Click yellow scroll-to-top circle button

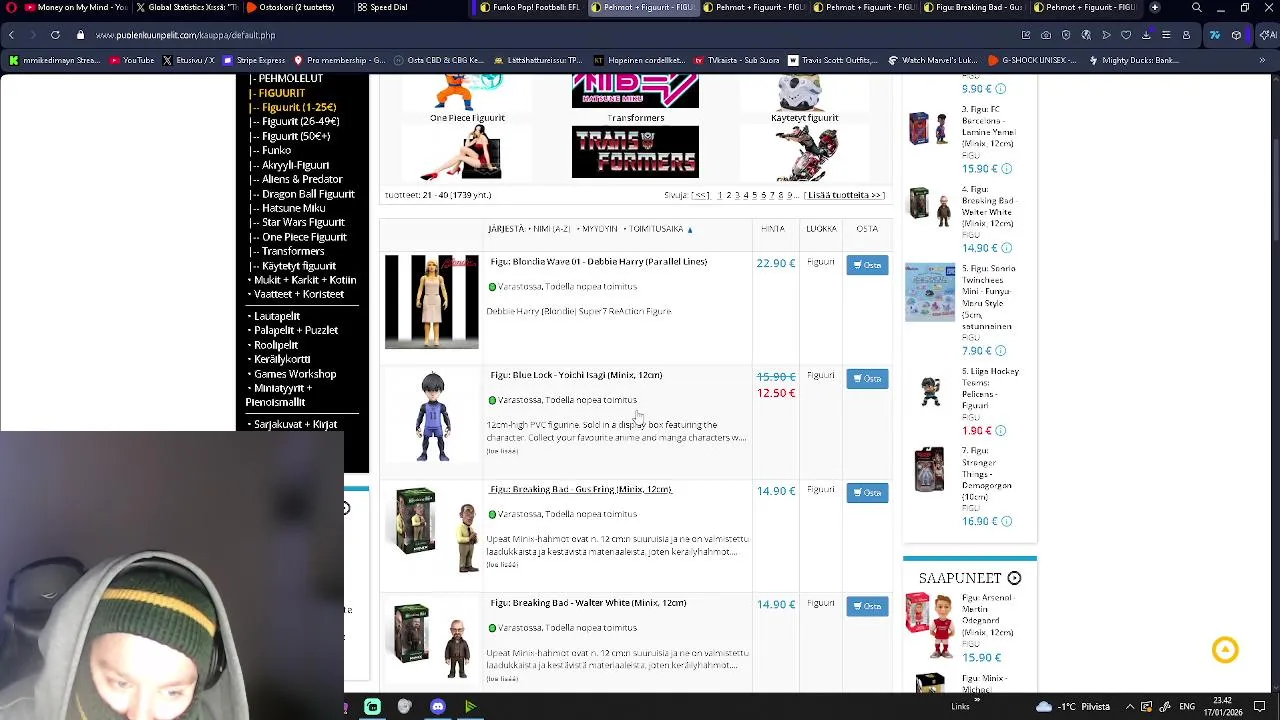pos(1225,649)
